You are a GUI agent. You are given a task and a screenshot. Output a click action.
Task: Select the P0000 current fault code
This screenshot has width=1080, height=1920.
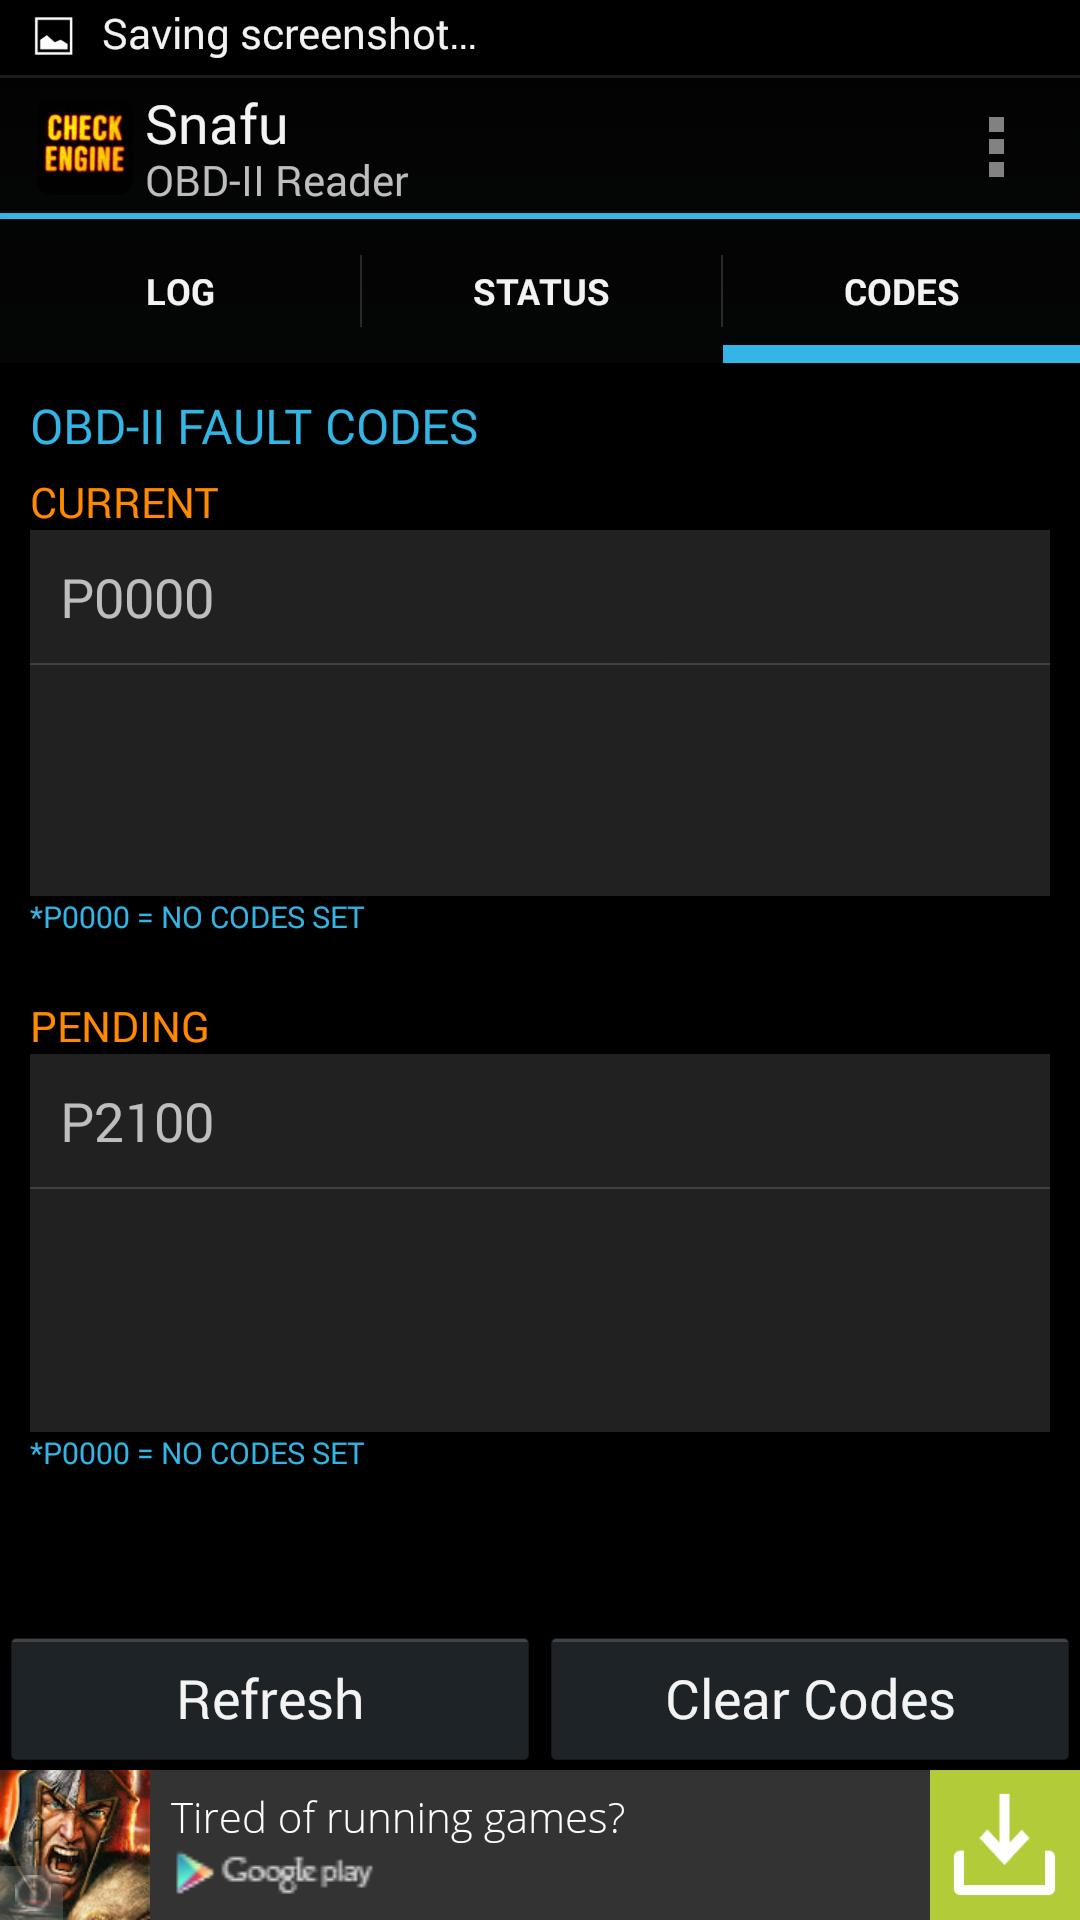click(540, 598)
